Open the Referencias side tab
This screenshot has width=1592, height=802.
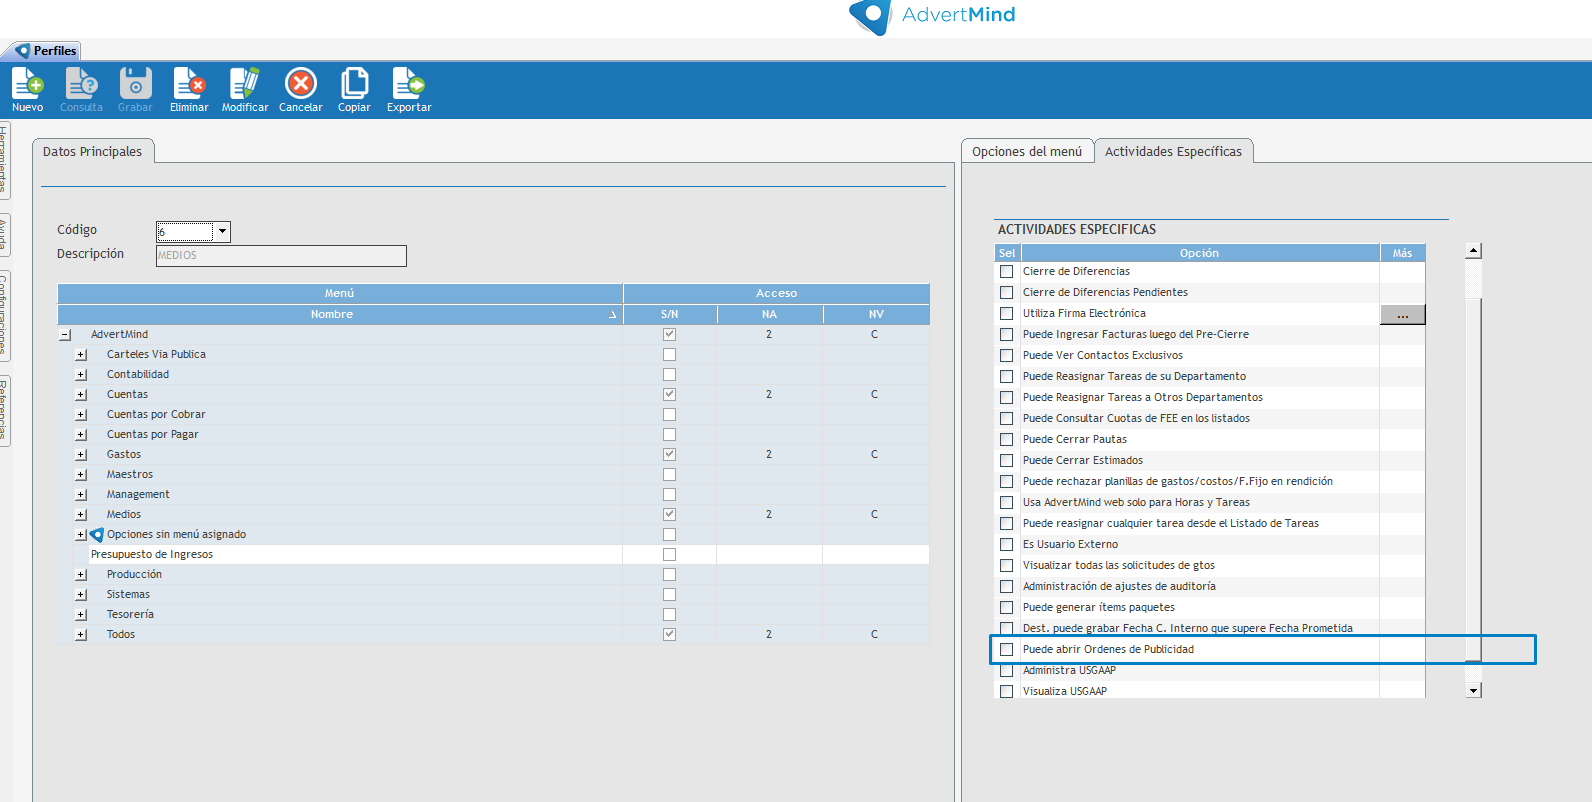point(4,411)
